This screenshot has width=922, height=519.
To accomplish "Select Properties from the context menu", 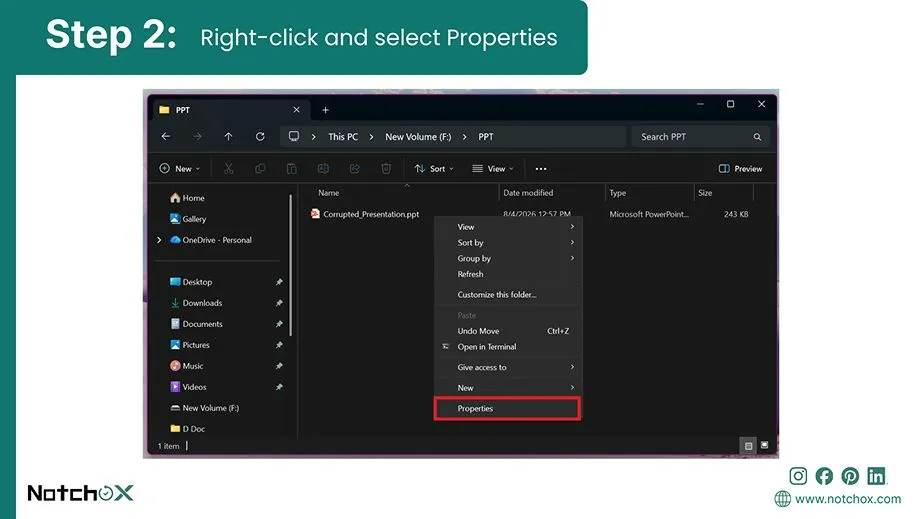I will pos(508,408).
